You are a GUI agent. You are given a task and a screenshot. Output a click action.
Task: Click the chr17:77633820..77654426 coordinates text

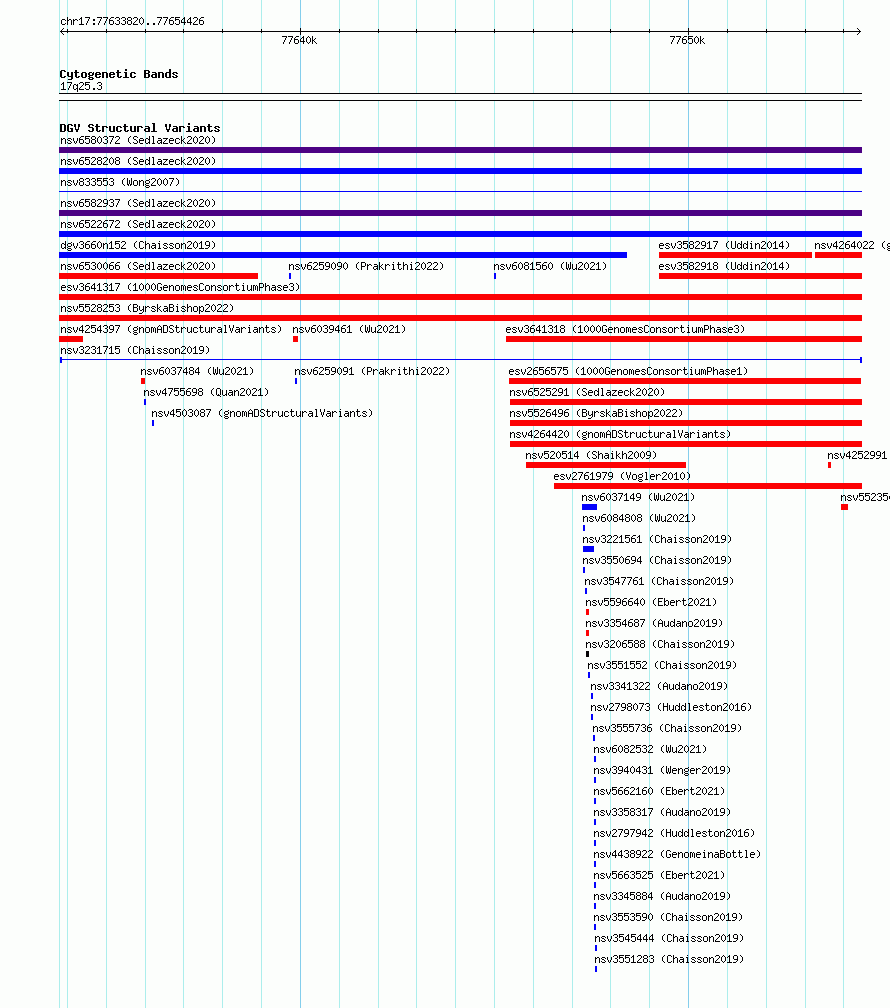tap(132, 21)
